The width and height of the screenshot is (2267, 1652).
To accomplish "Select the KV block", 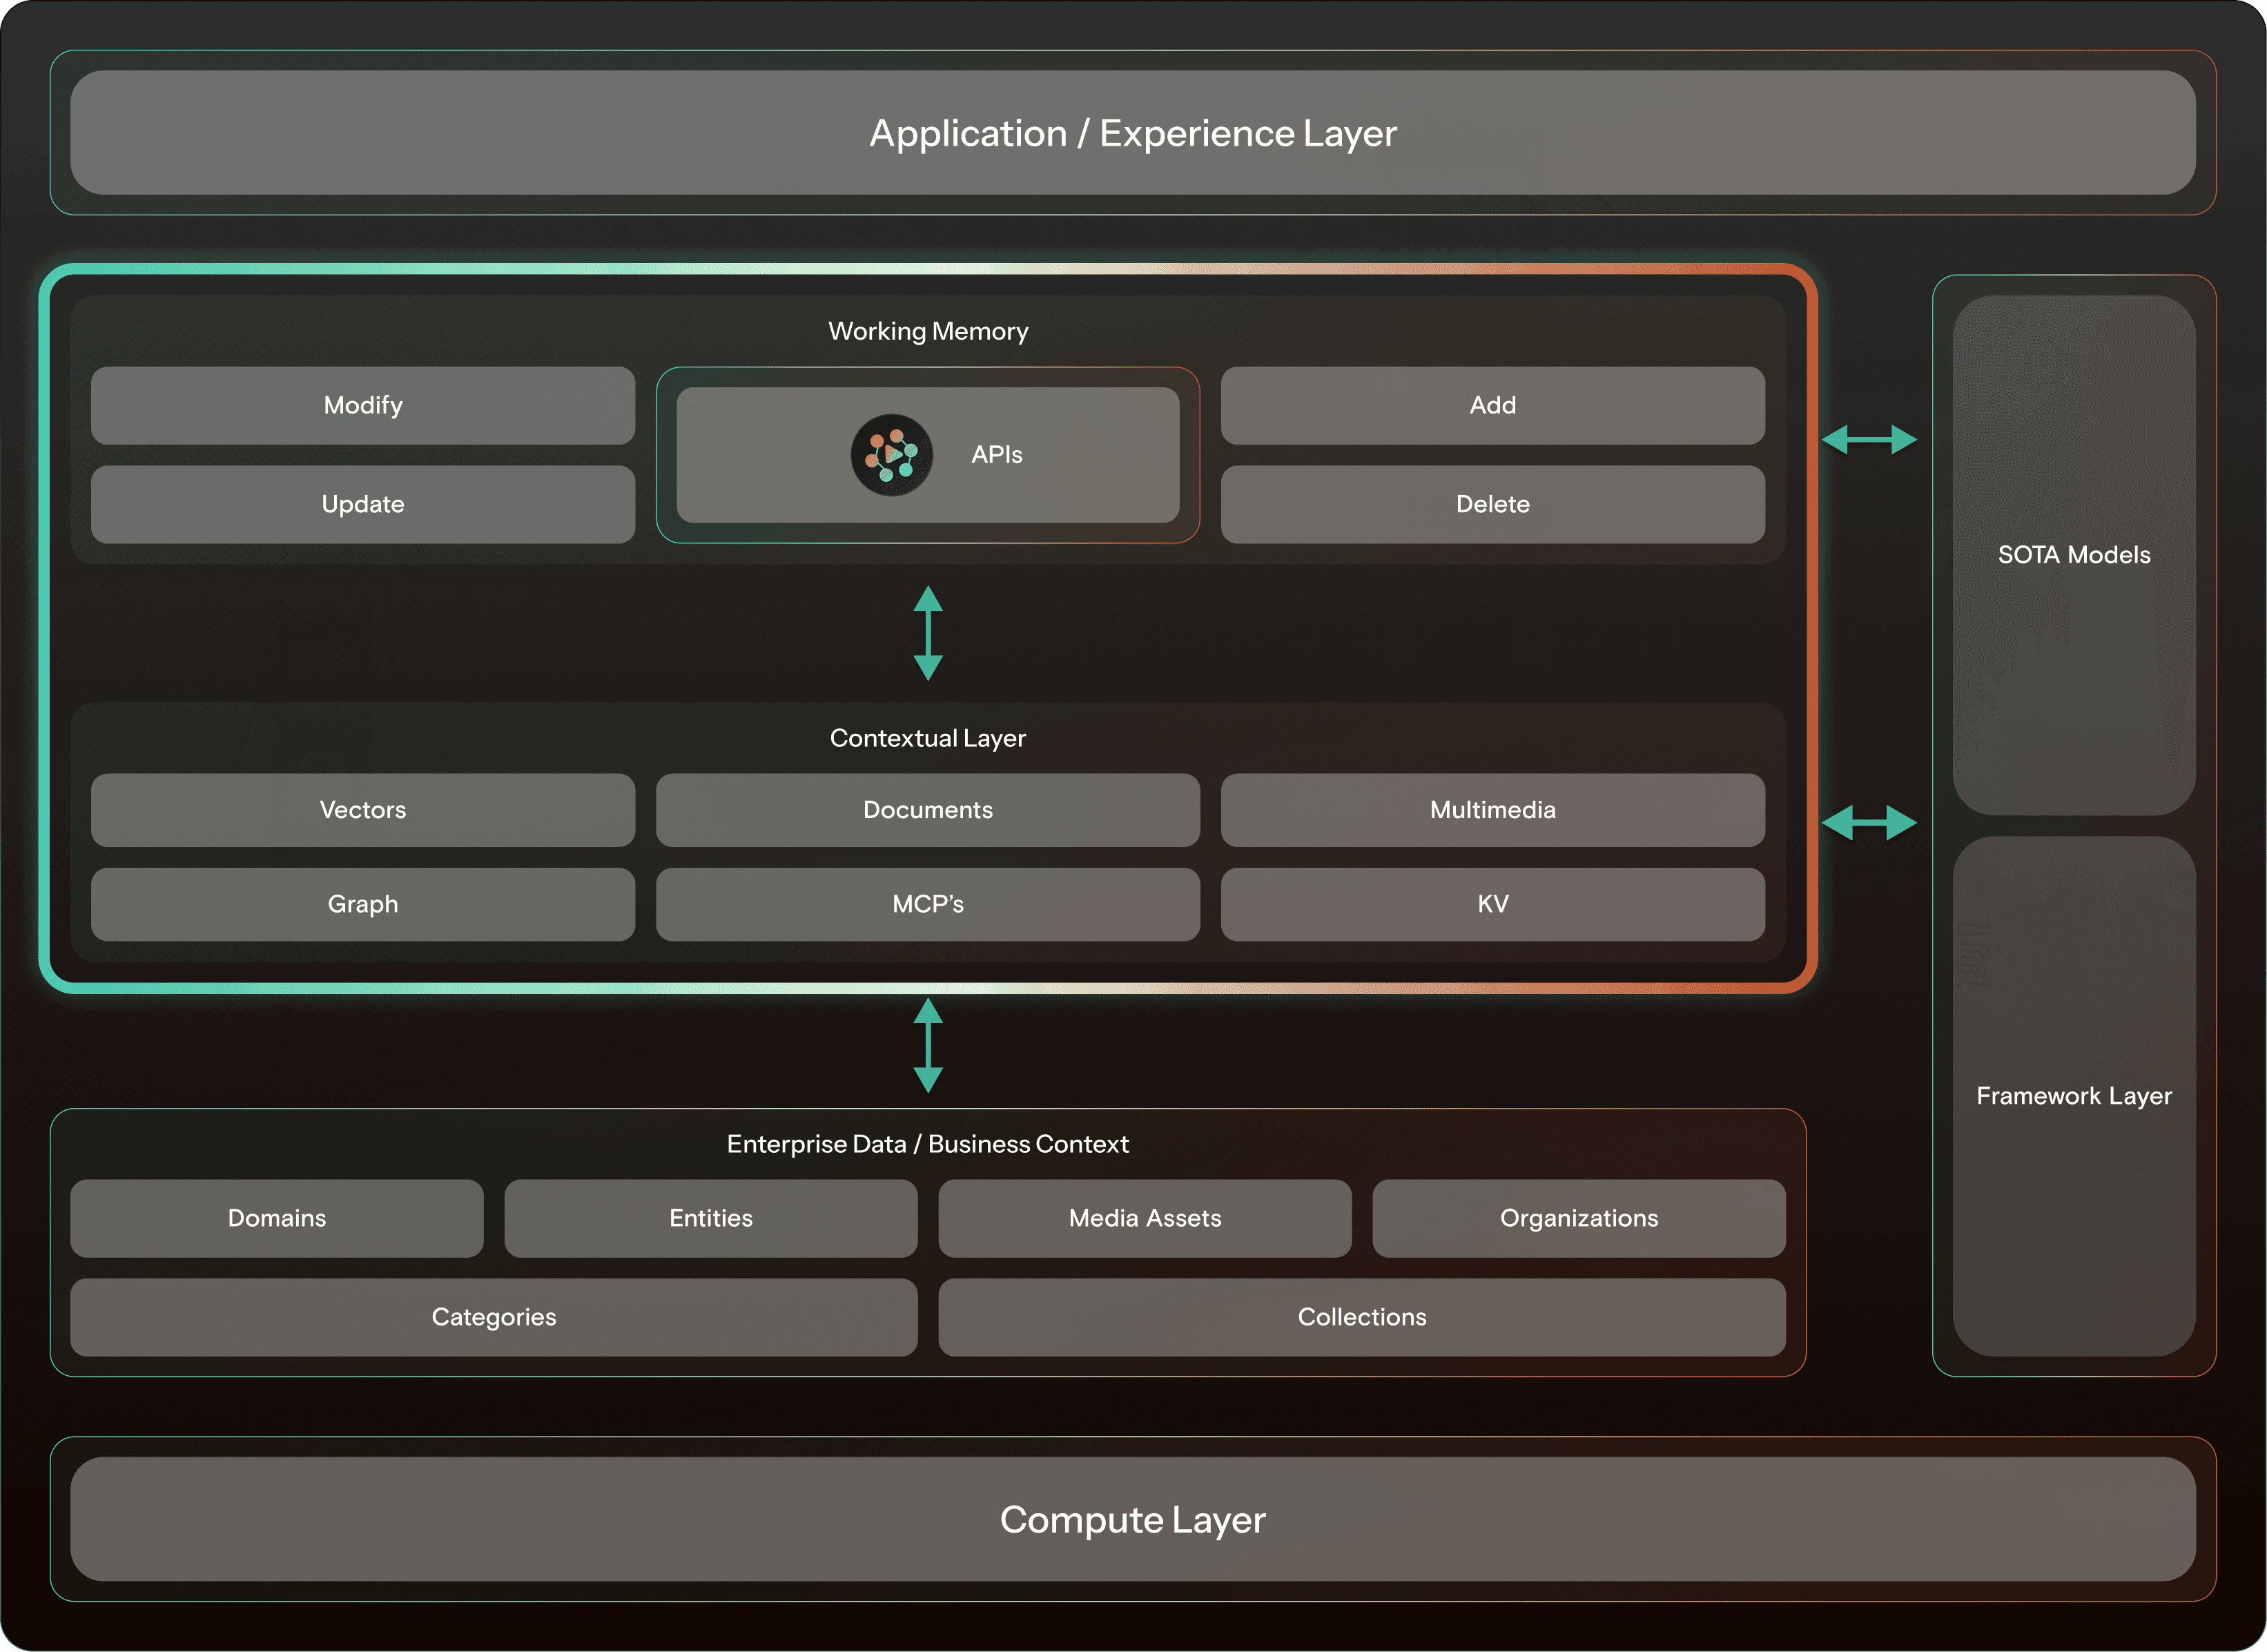I will (x=1492, y=904).
